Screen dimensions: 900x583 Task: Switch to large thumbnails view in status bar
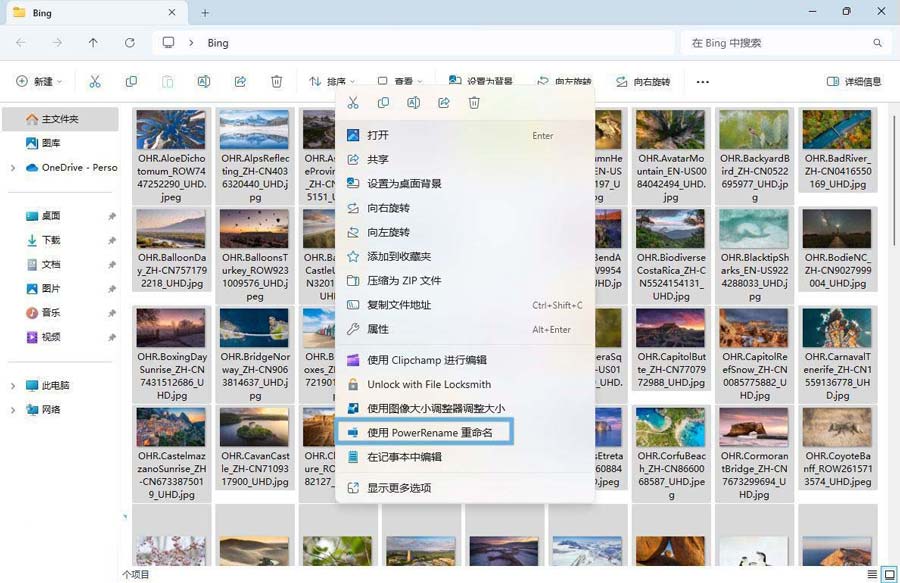point(888,574)
